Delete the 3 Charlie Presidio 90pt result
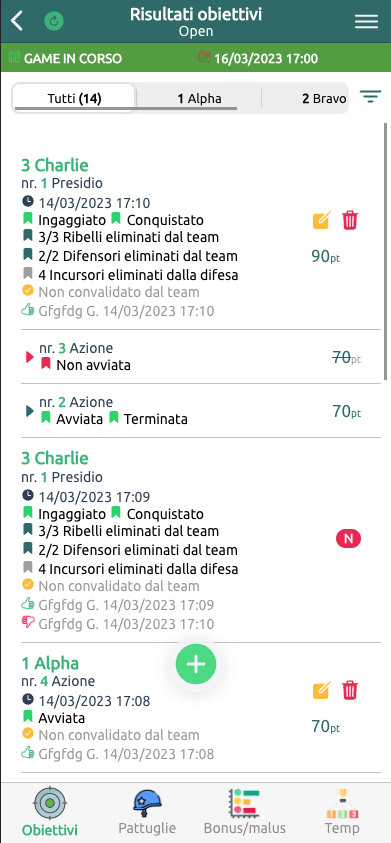Screen dimensions: 391x843 351,220
